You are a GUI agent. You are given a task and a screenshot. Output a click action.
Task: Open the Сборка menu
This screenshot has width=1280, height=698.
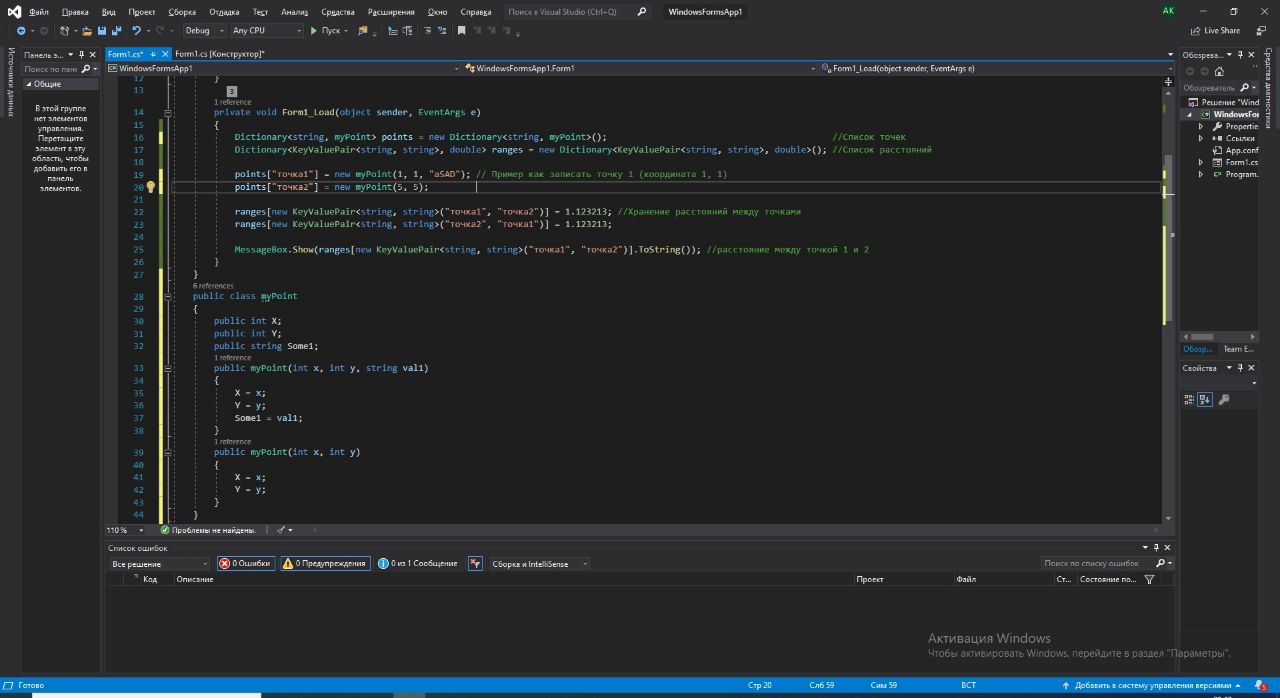pos(182,12)
